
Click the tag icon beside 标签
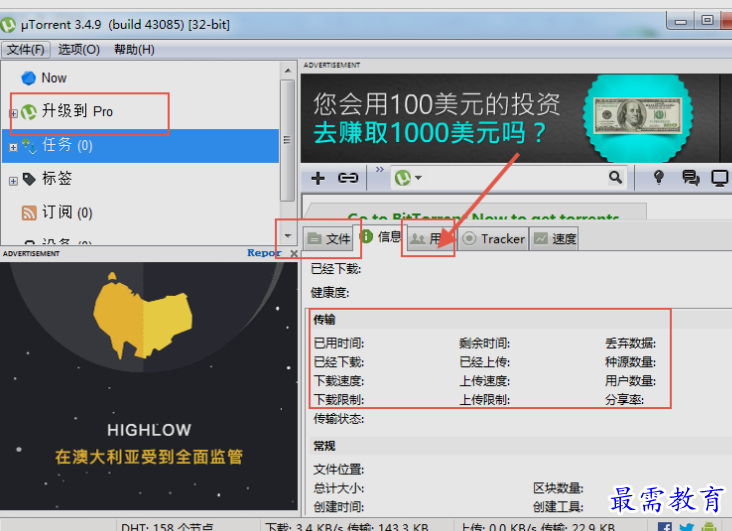coord(29,179)
